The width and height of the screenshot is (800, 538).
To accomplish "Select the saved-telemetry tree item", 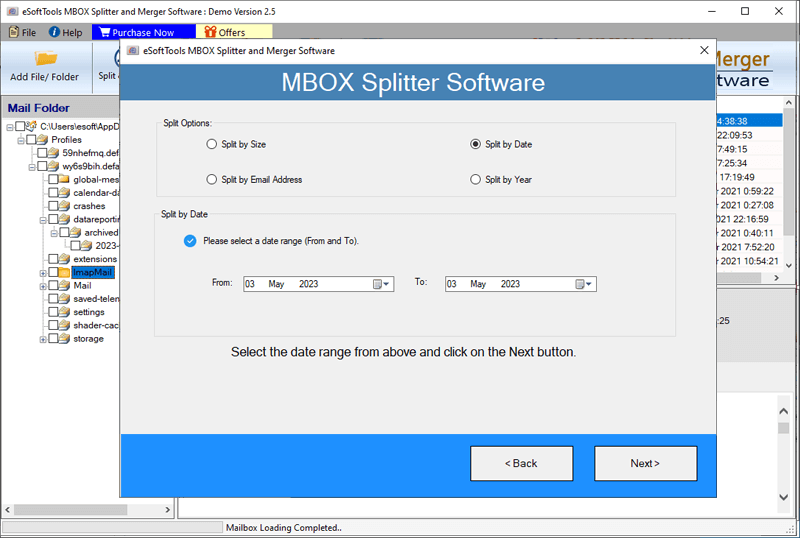I will pyautogui.click(x=96, y=299).
